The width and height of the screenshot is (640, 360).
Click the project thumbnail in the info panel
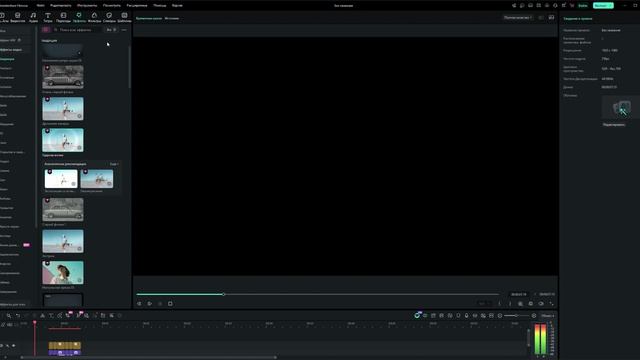click(x=621, y=108)
